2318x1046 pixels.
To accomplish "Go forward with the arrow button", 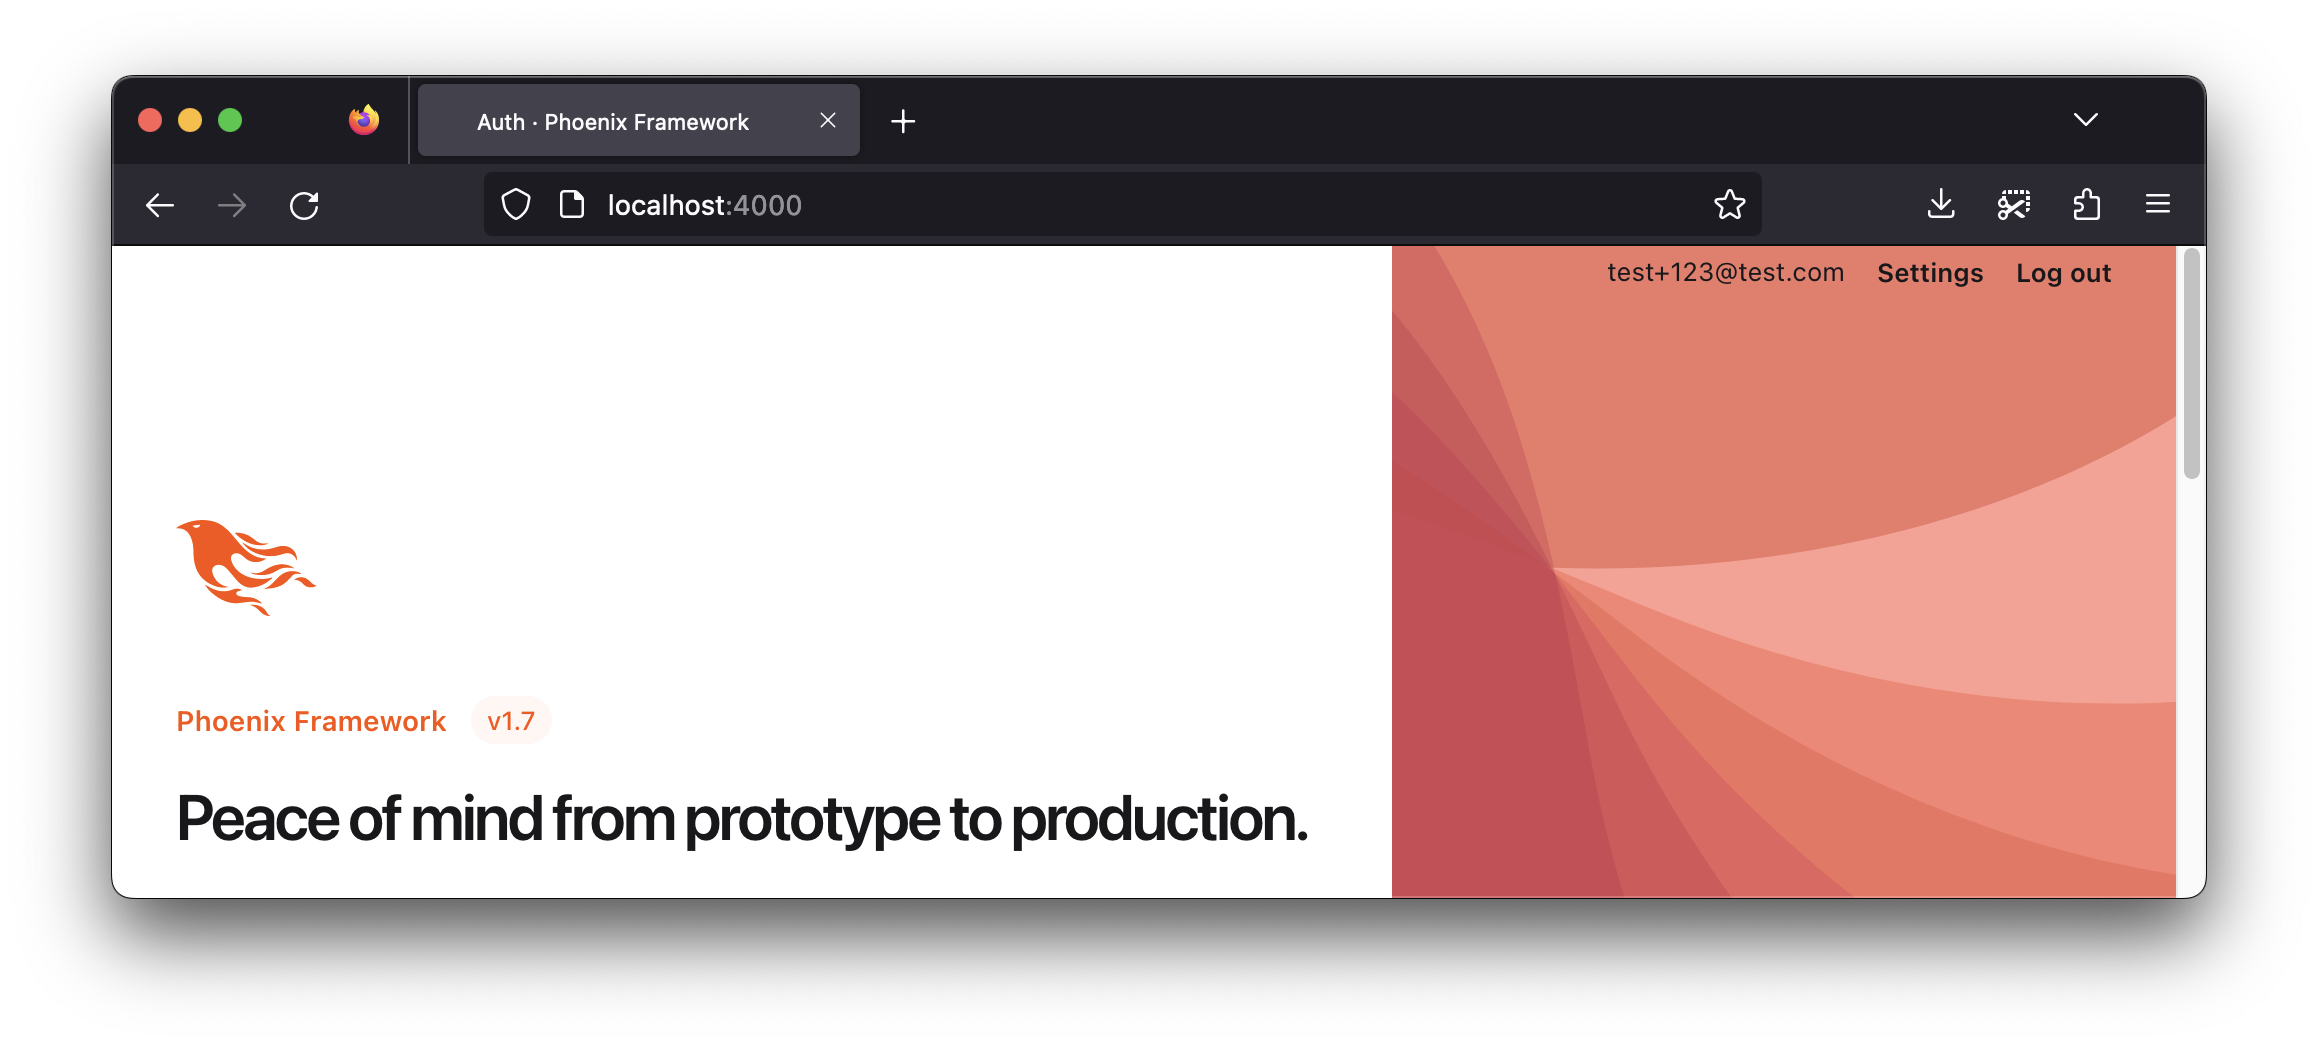I will [232, 206].
